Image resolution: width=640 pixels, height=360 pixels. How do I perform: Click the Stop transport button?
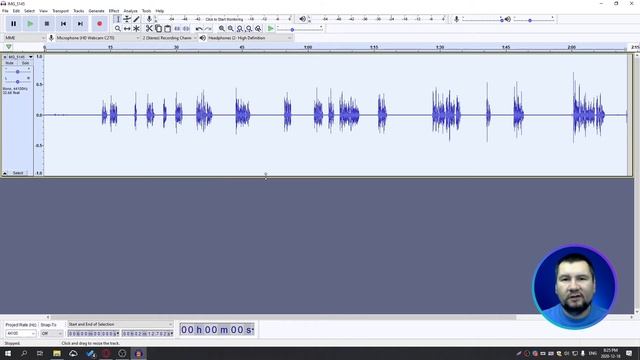tap(47, 24)
